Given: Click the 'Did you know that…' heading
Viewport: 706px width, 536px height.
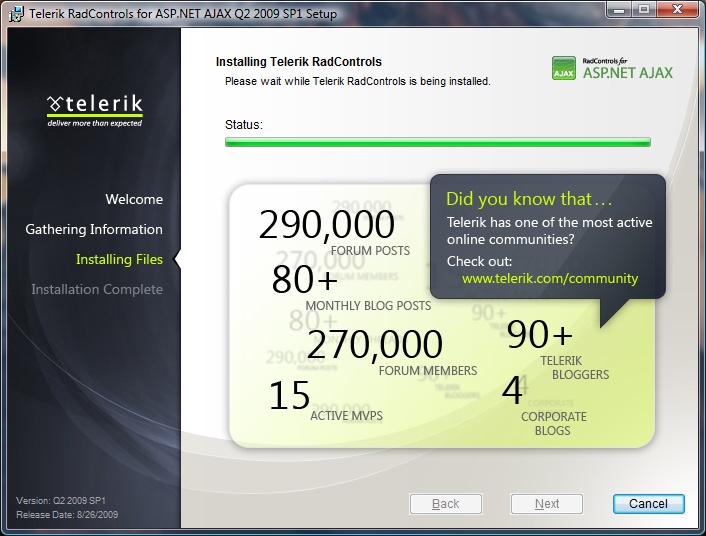Looking at the screenshot, I should (x=530, y=199).
